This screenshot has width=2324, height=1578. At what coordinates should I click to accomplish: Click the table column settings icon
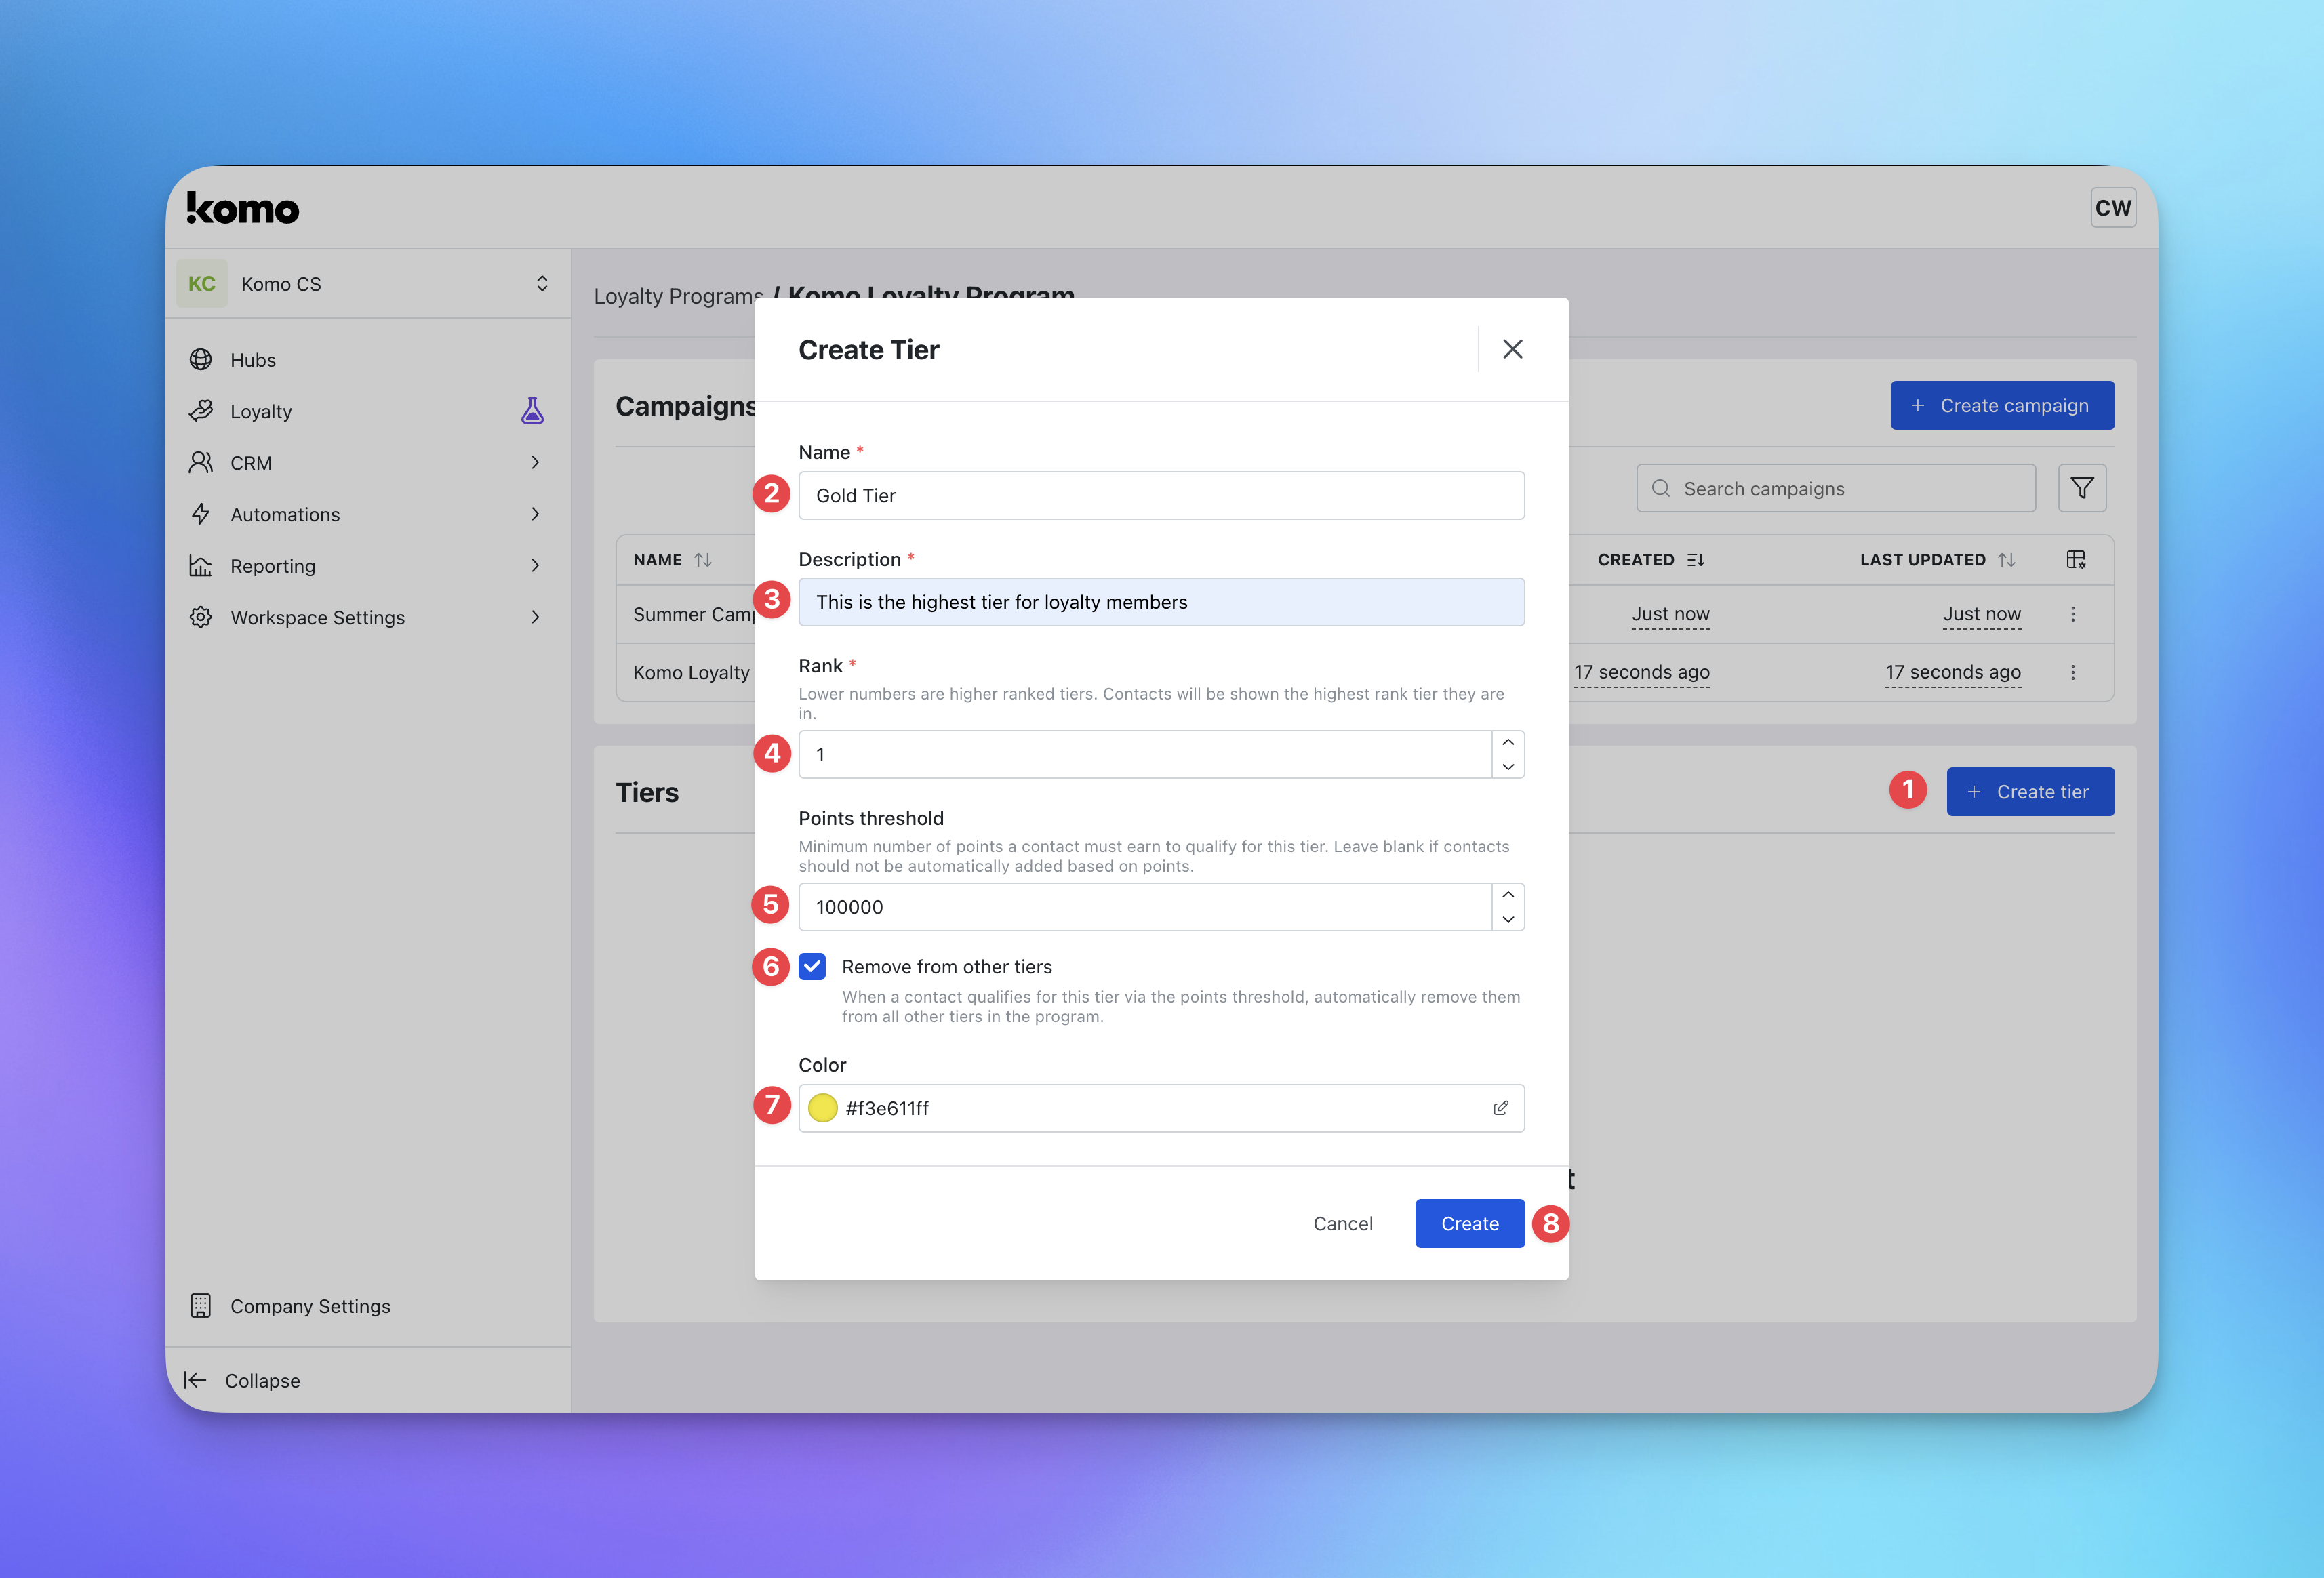(x=2076, y=560)
